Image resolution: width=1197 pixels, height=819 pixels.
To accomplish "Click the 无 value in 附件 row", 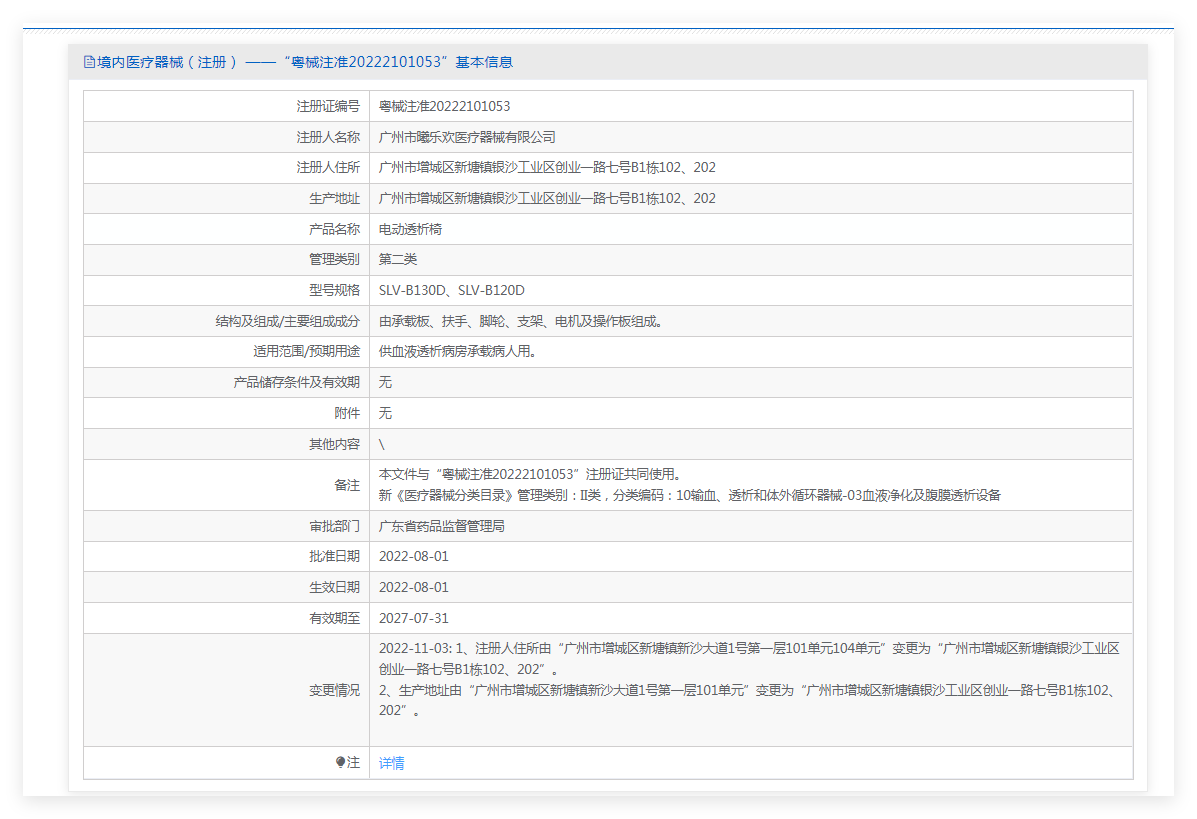I will click(386, 413).
